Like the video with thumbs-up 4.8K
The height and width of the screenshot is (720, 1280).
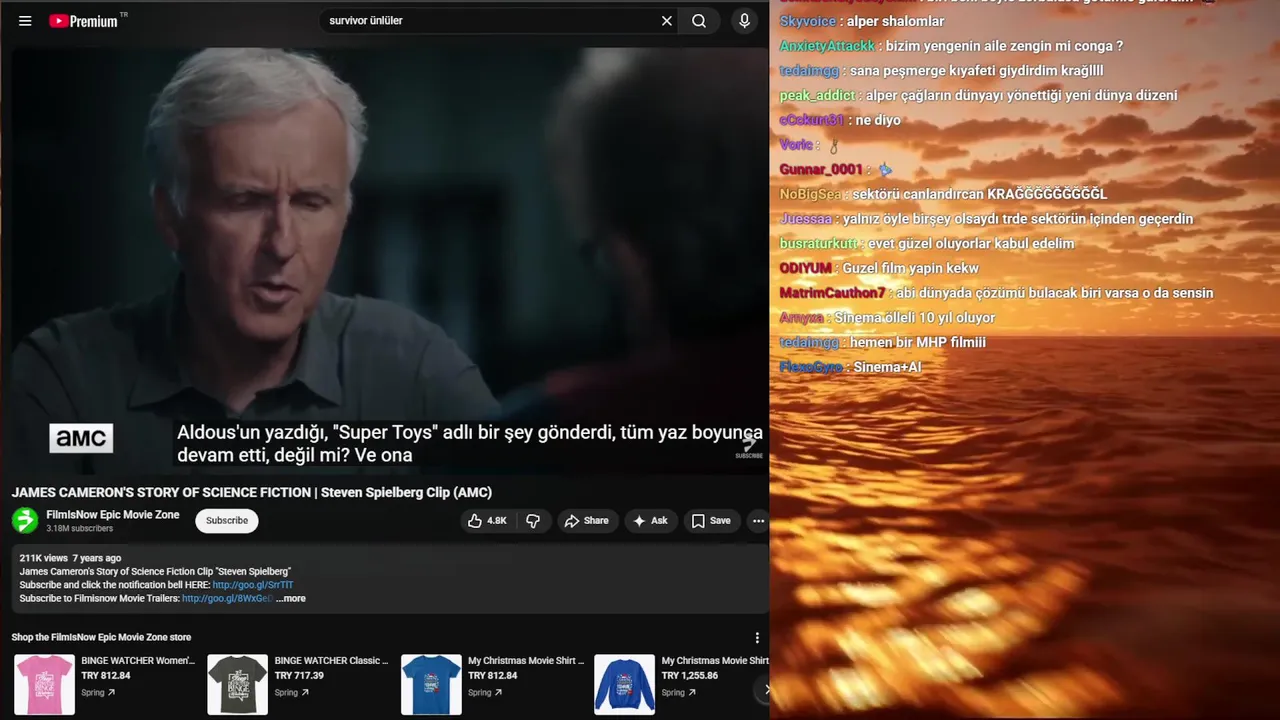[x=487, y=521]
